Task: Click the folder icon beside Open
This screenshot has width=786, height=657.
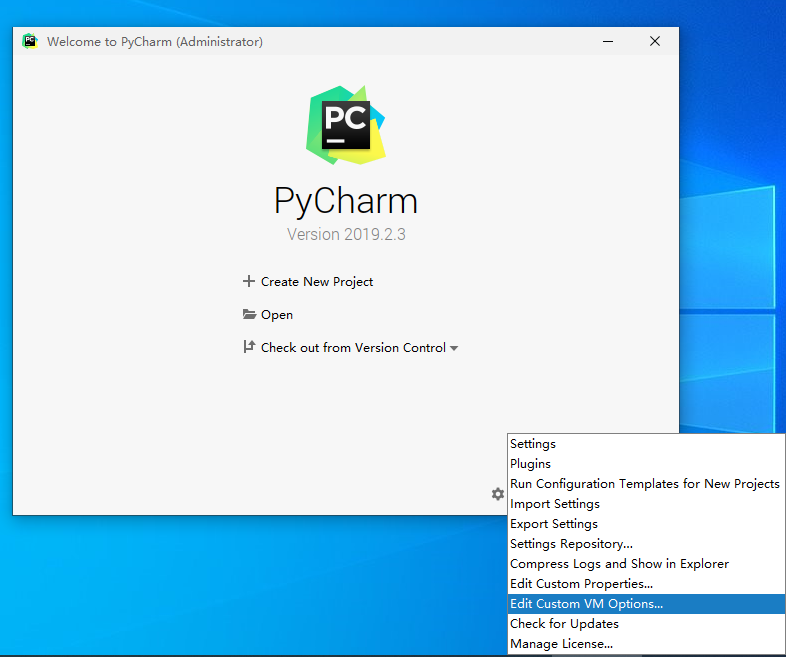Action: [249, 314]
